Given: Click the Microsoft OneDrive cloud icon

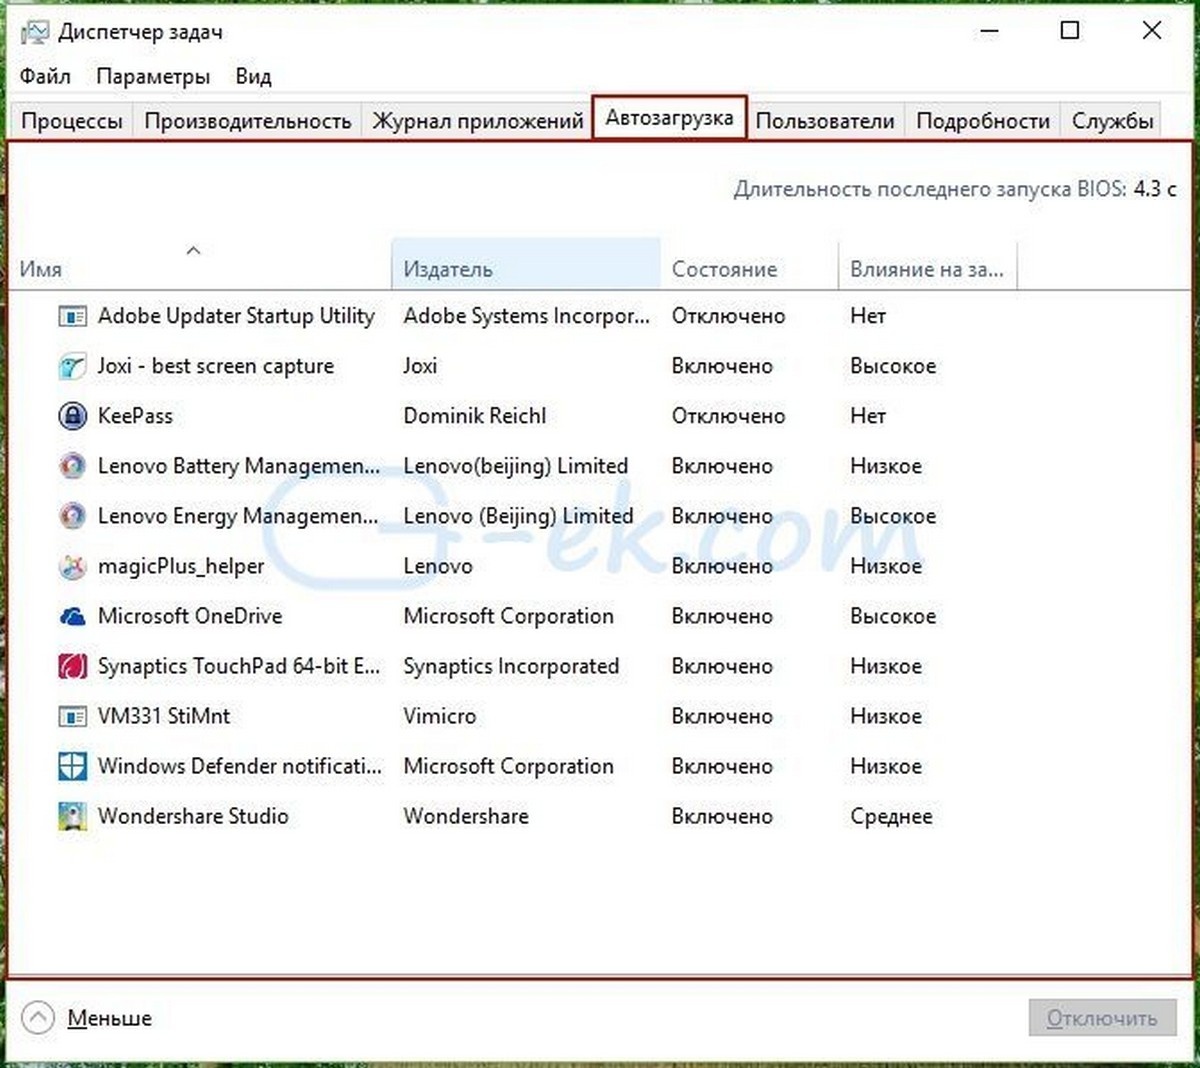Looking at the screenshot, I should click(72, 617).
